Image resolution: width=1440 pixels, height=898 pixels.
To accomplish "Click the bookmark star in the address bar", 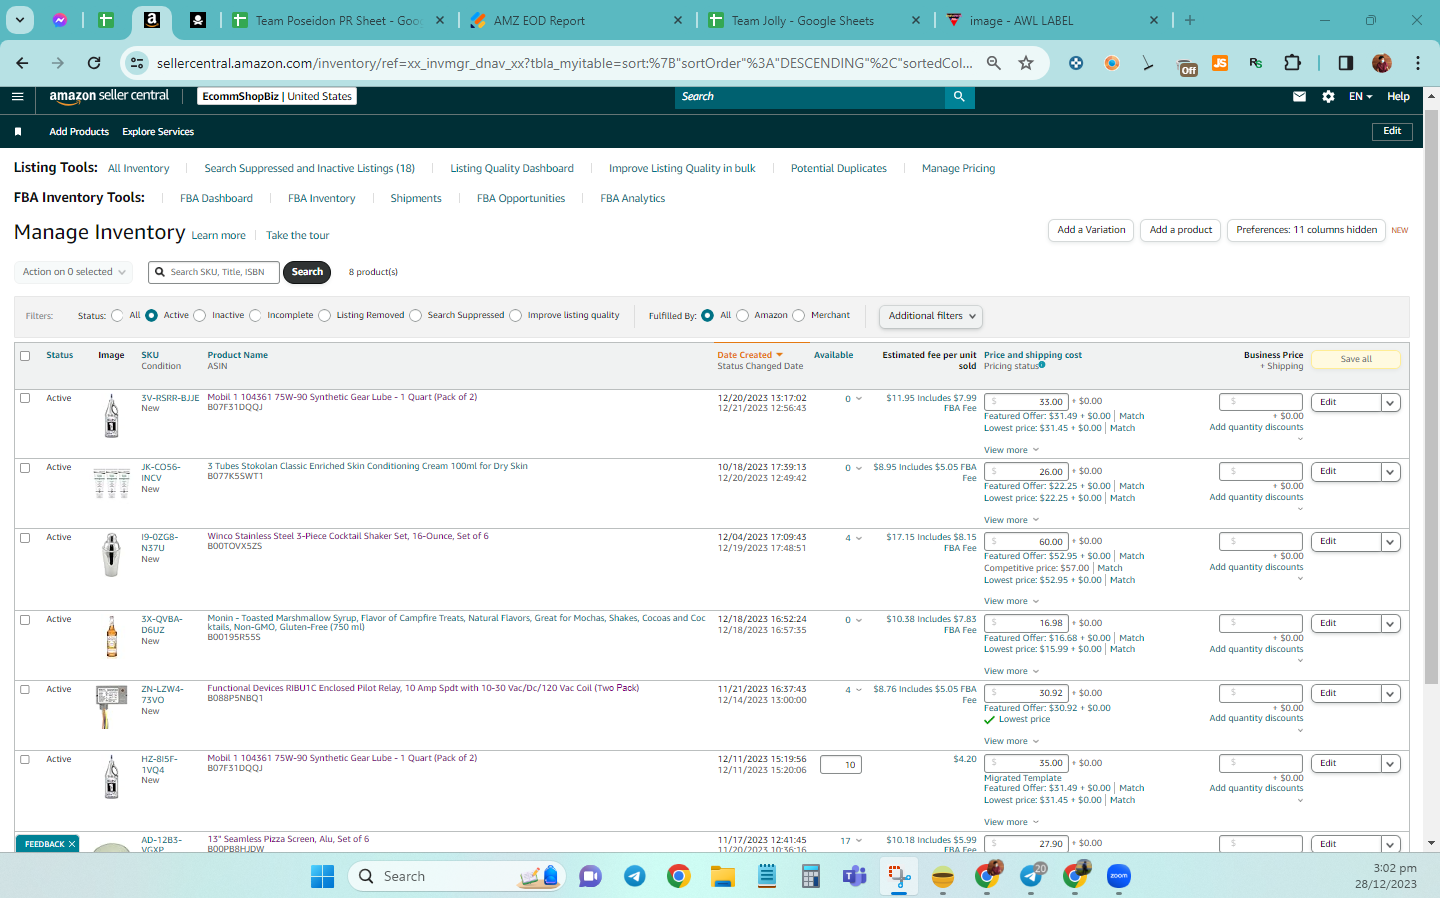I will coord(1026,63).
